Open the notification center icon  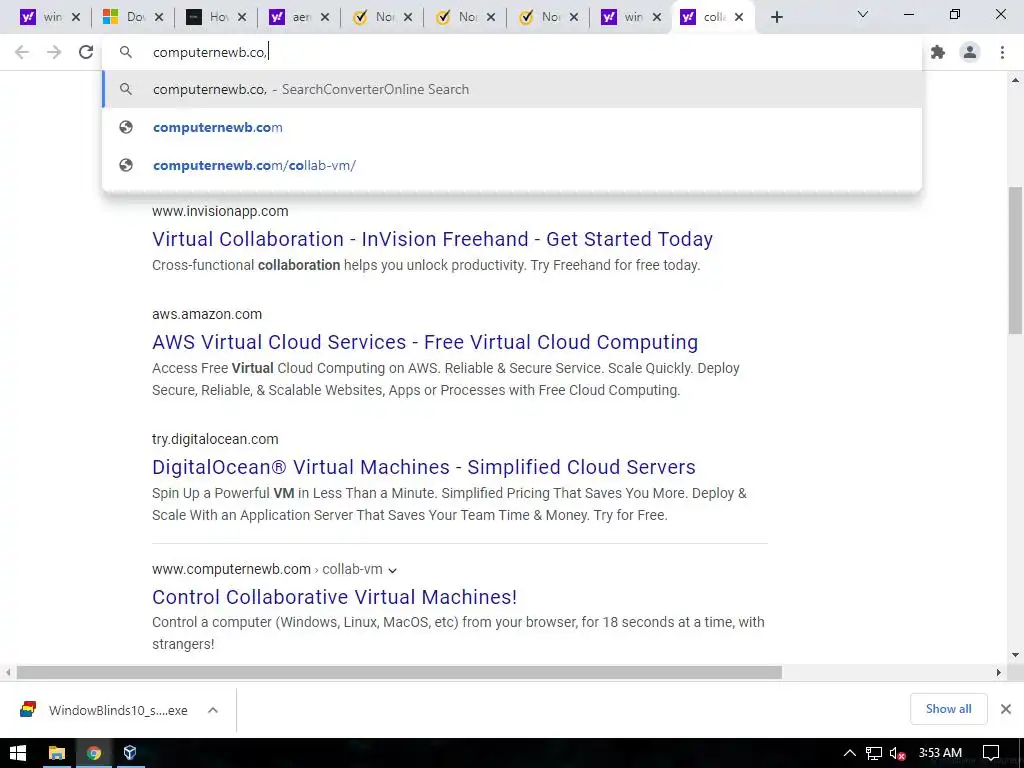[991, 753]
